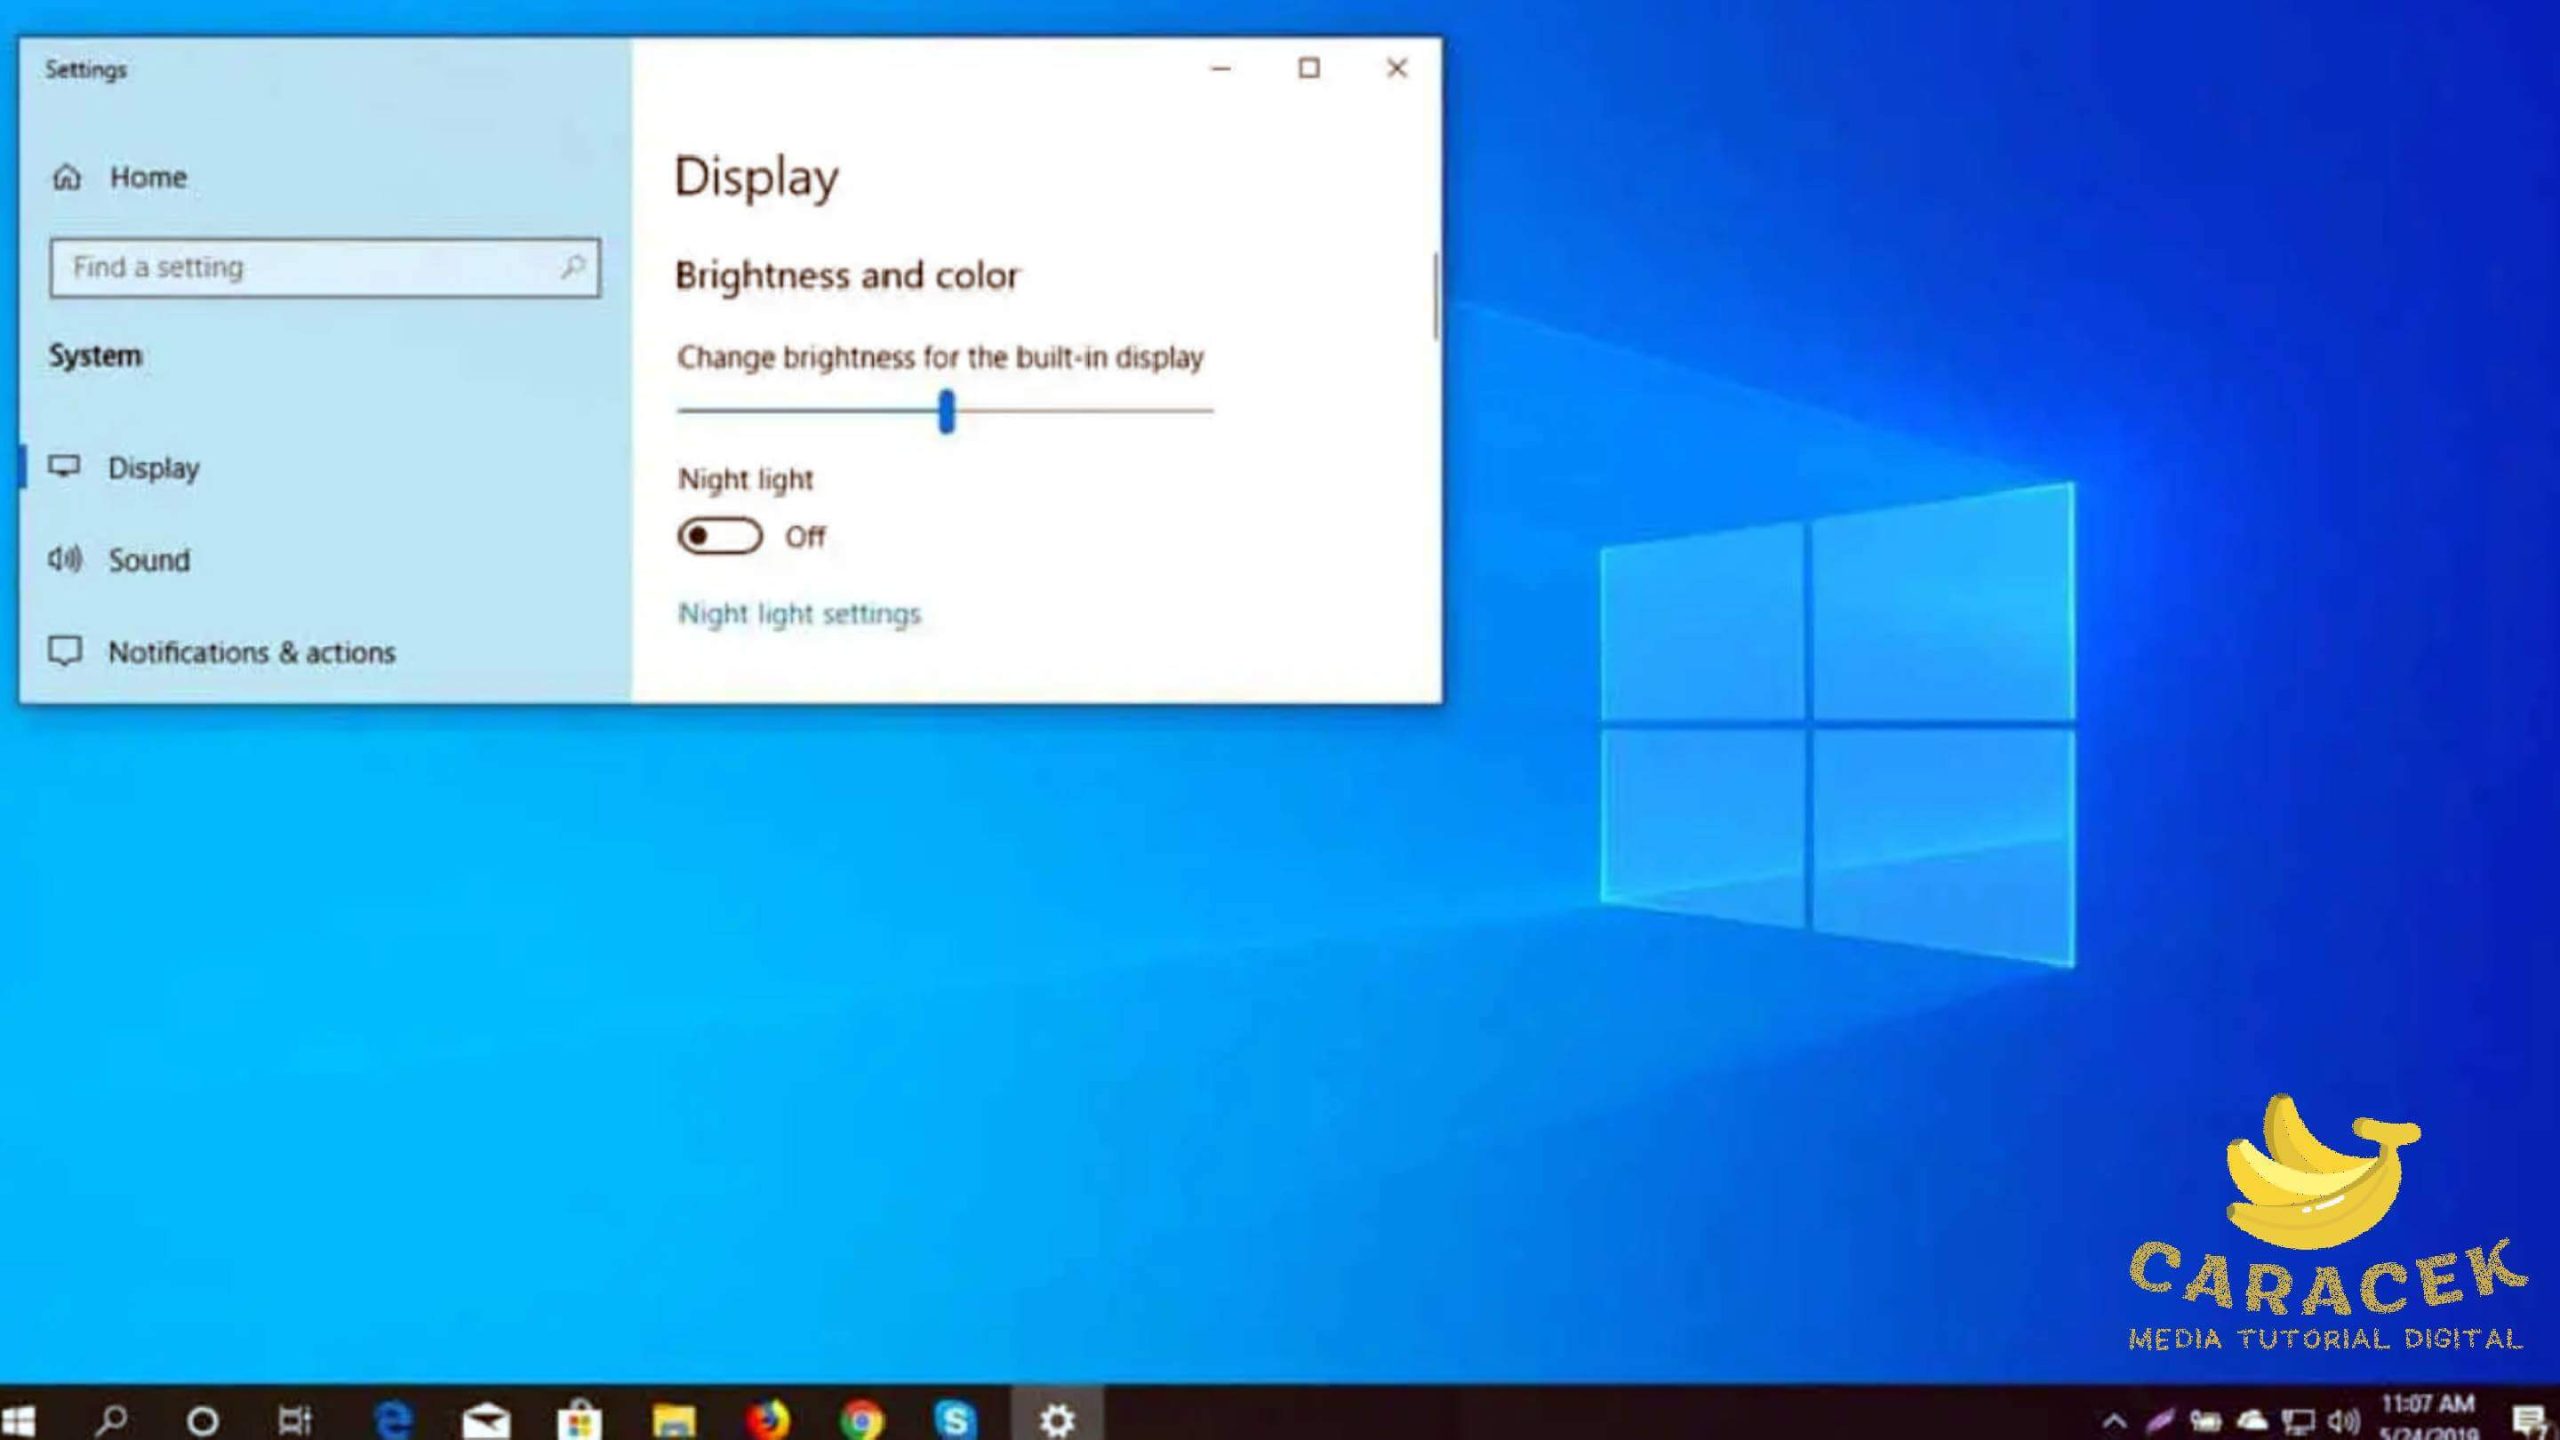Click the Task View button
The height and width of the screenshot is (1440, 2560).
point(295,1420)
